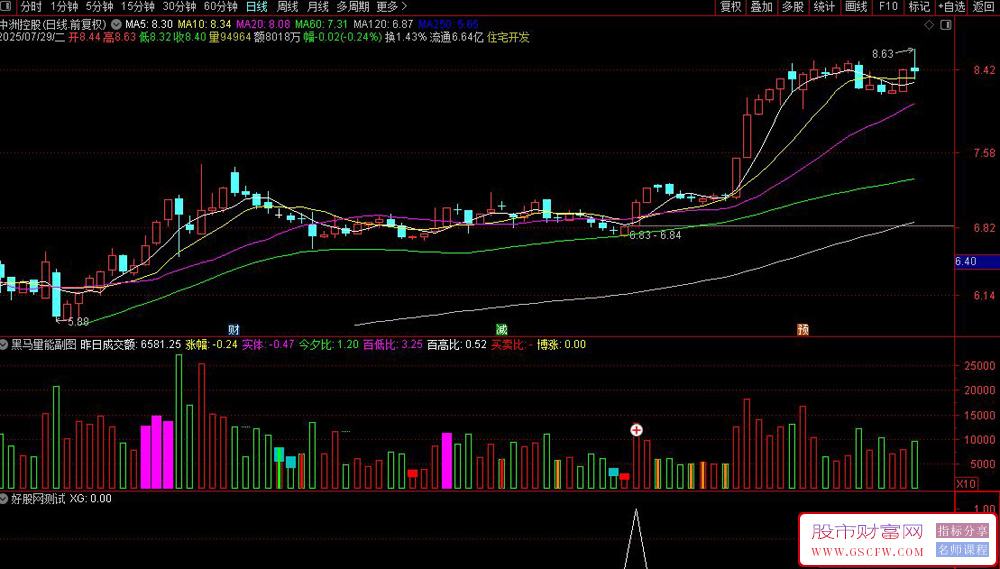Click the F10 company info button

click(888, 7)
